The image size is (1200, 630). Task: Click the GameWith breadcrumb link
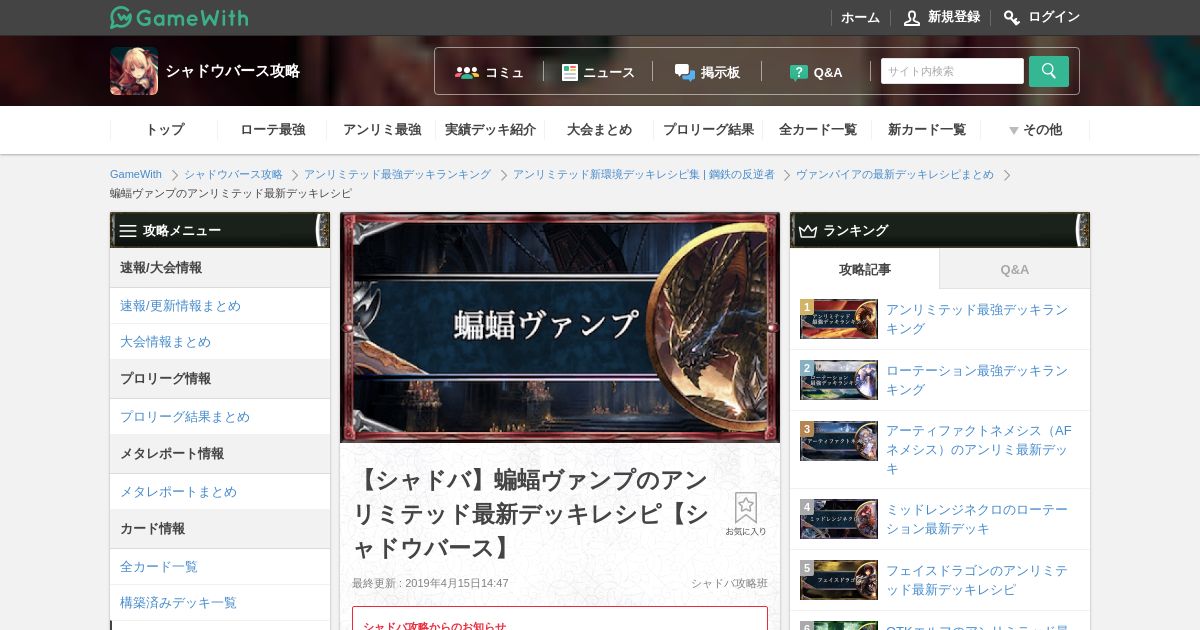coord(135,174)
